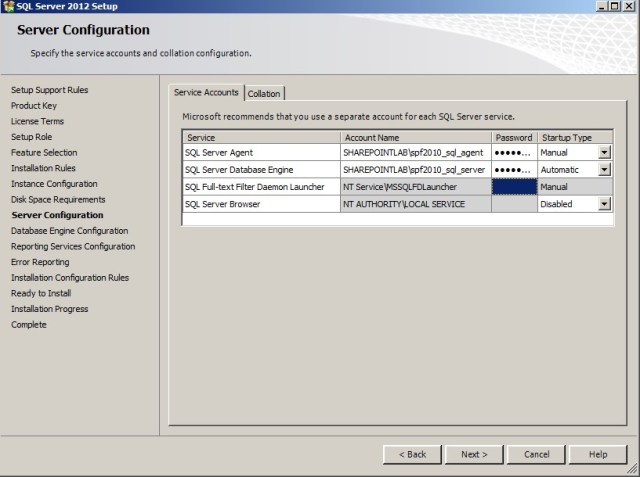The image size is (640, 477).
Task: Click Reporting Services Configuration step
Action: [73, 246]
